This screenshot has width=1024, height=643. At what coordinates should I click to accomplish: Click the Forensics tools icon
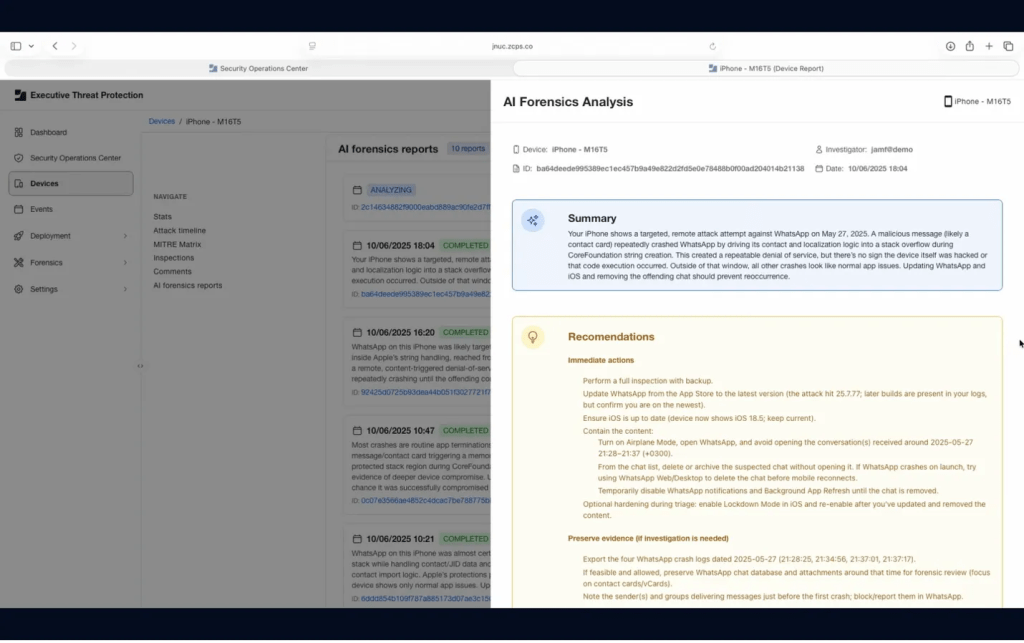click(x=19, y=263)
